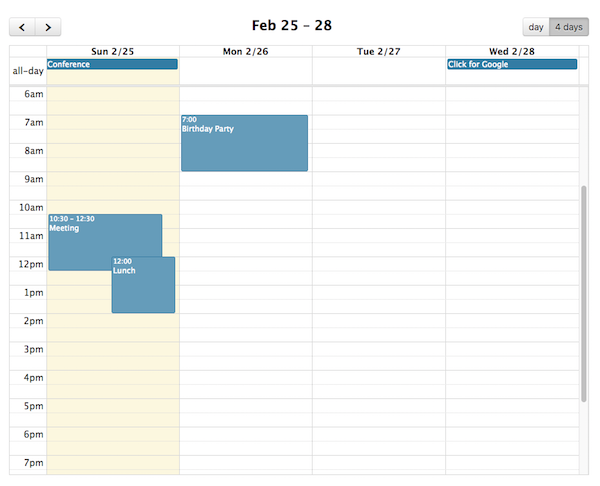The width and height of the screenshot is (600, 486).
Task: Select the Birthday Party event
Action: point(245,143)
